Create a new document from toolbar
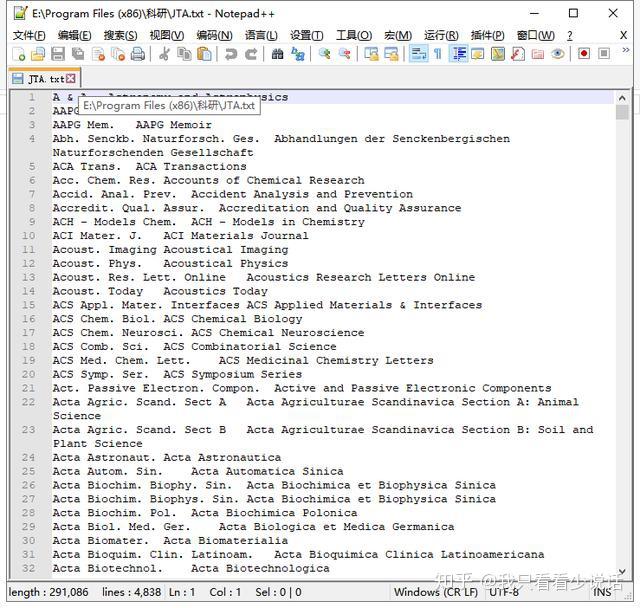This screenshot has height=608, width=640. click(x=19, y=54)
